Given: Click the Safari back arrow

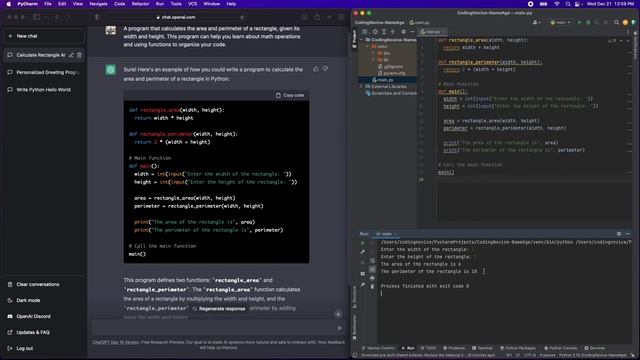Looking at the screenshot, I should pyautogui.click(x=57, y=17).
